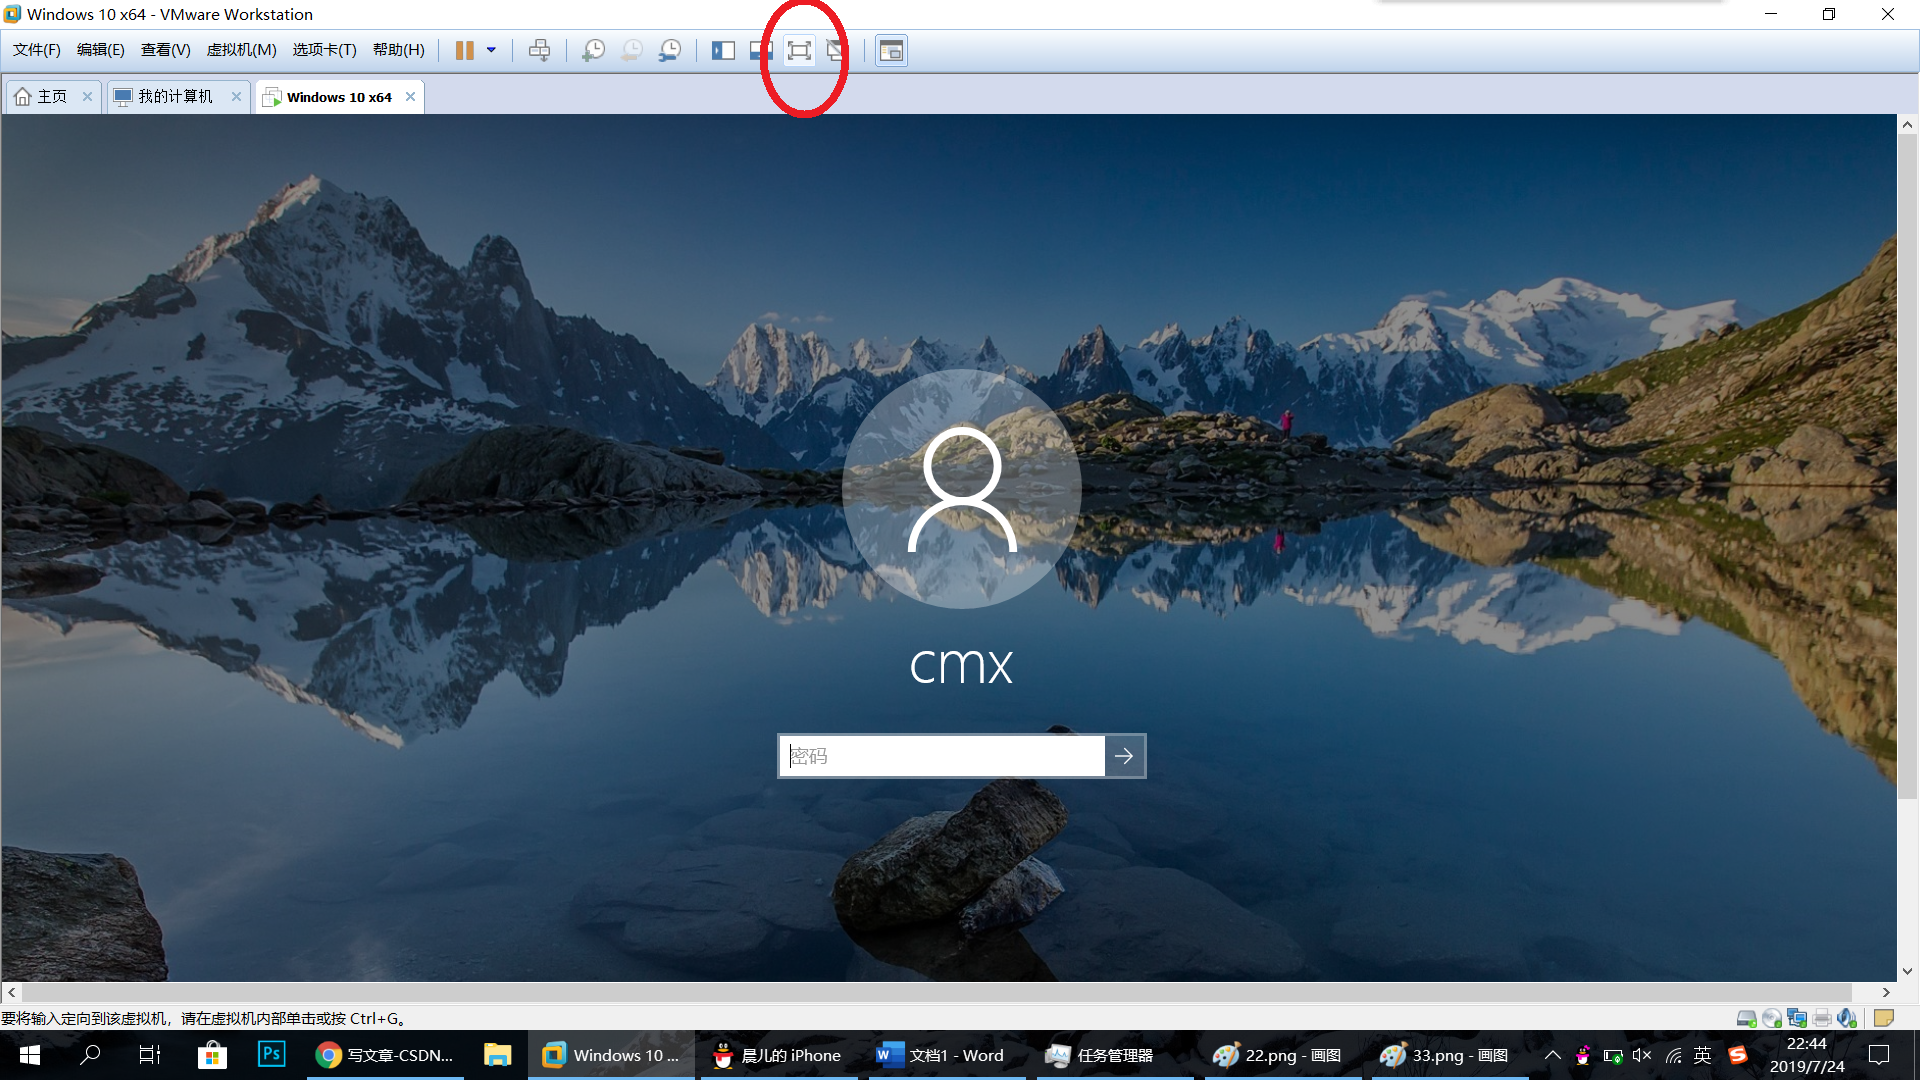This screenshot has height=1080, width=1920.
Task: Expand hidden system tray icons chevron
Action: click(x=1552, y=1055)
